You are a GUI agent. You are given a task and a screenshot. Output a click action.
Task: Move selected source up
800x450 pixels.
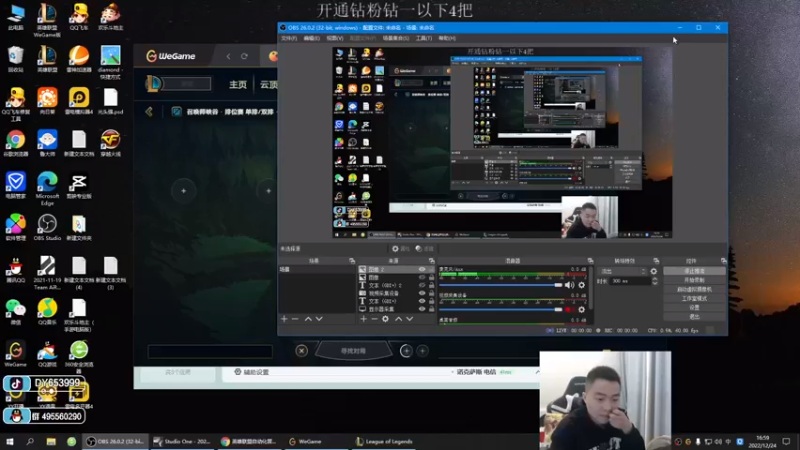tap(398, 319)
